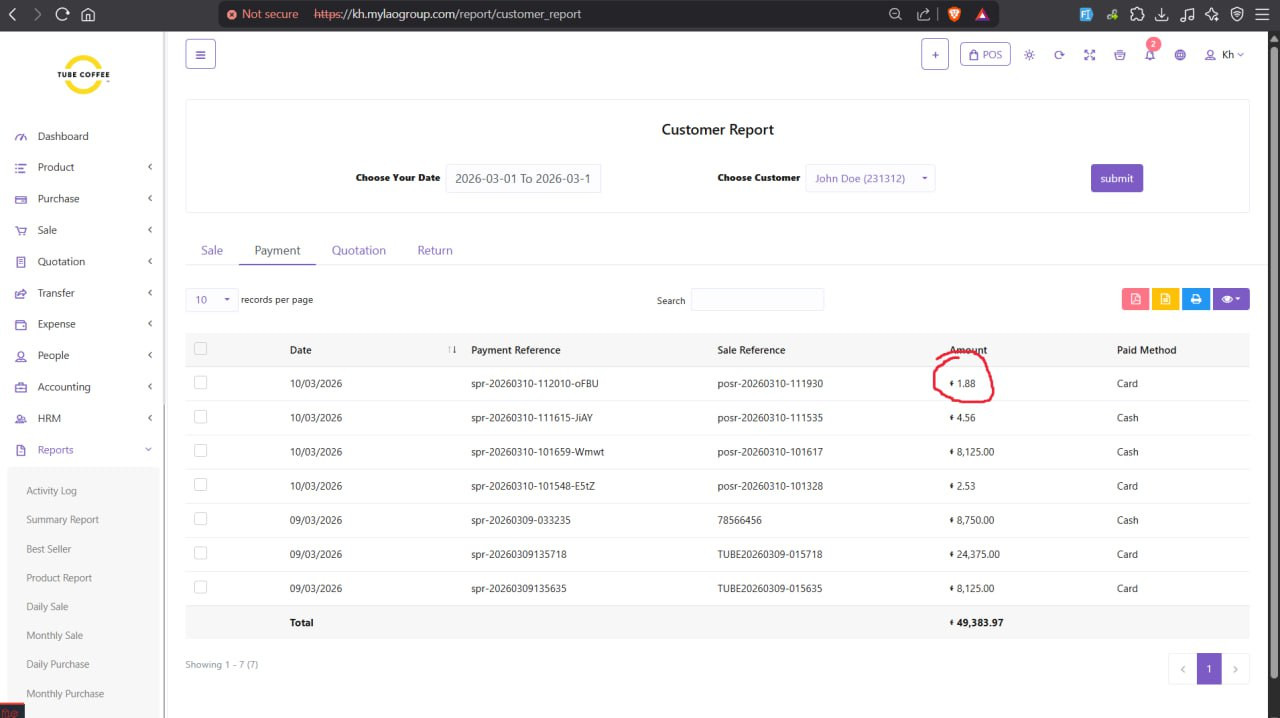Go to pagination page 1

(1209, 669)
